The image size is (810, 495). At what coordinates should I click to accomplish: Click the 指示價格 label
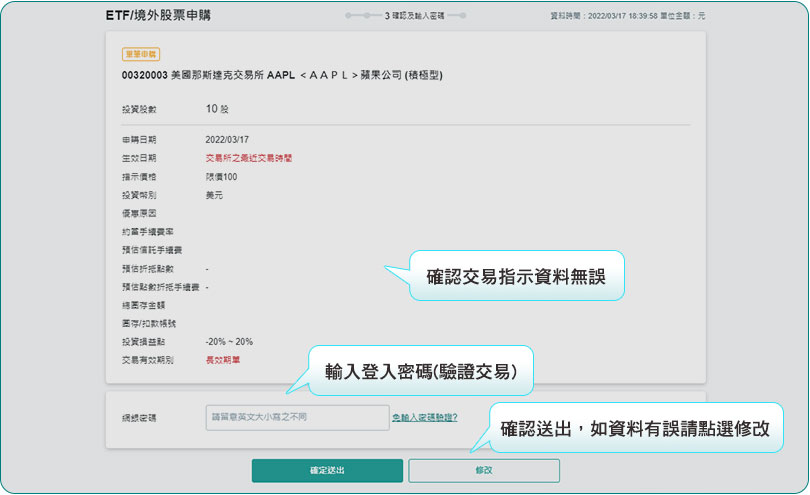pyautogui.click(x=139, y=177)
